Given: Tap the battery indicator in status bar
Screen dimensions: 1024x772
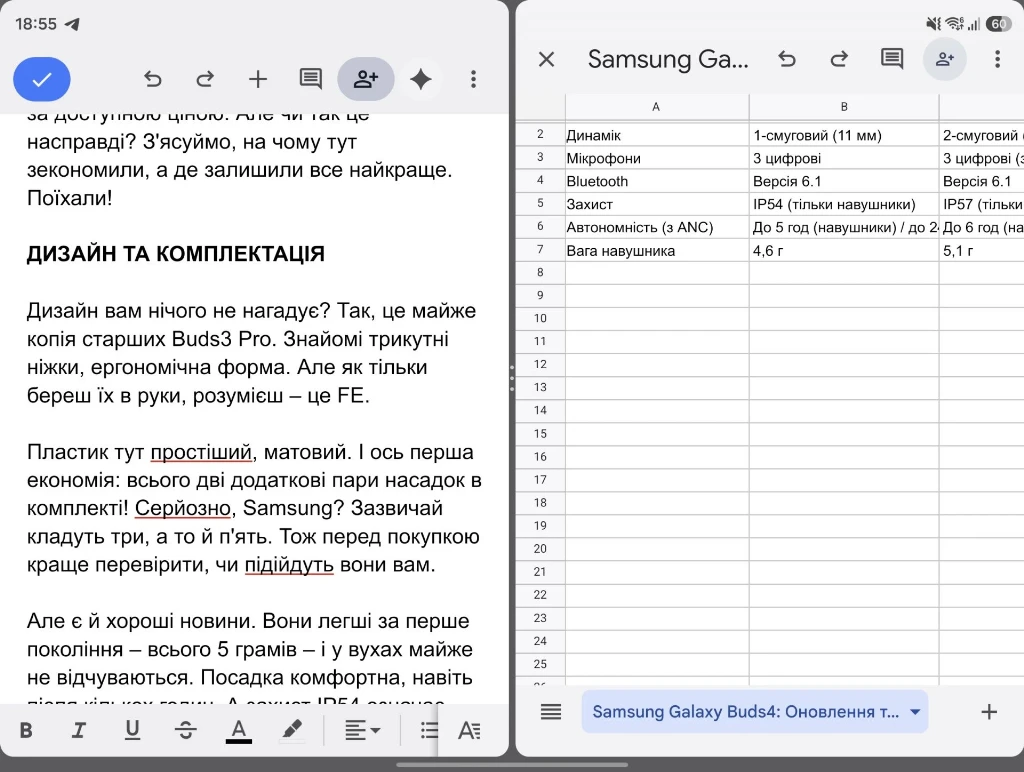Looking at the screenshot, I should click(x=998, y=24).
